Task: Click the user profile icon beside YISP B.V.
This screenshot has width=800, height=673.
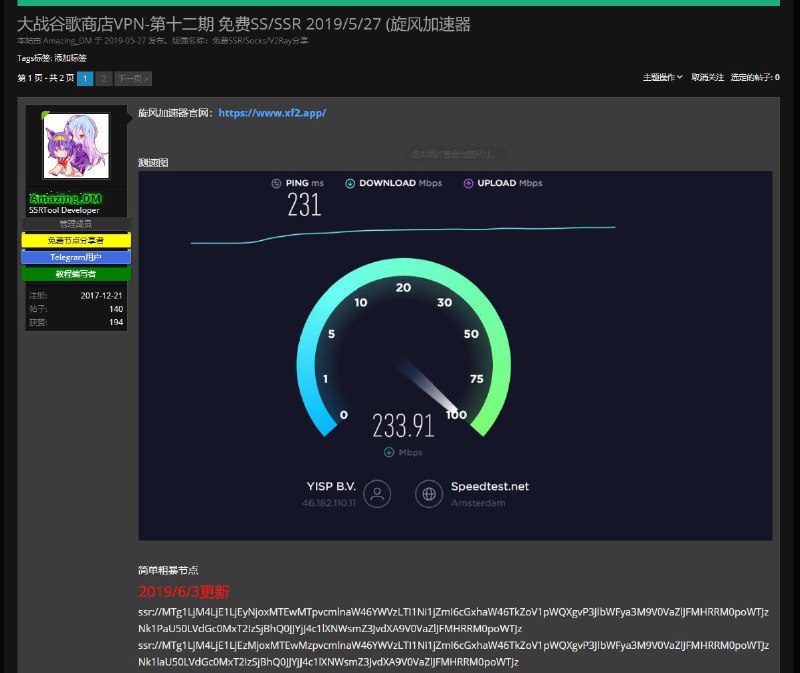Action: point(378,493)
